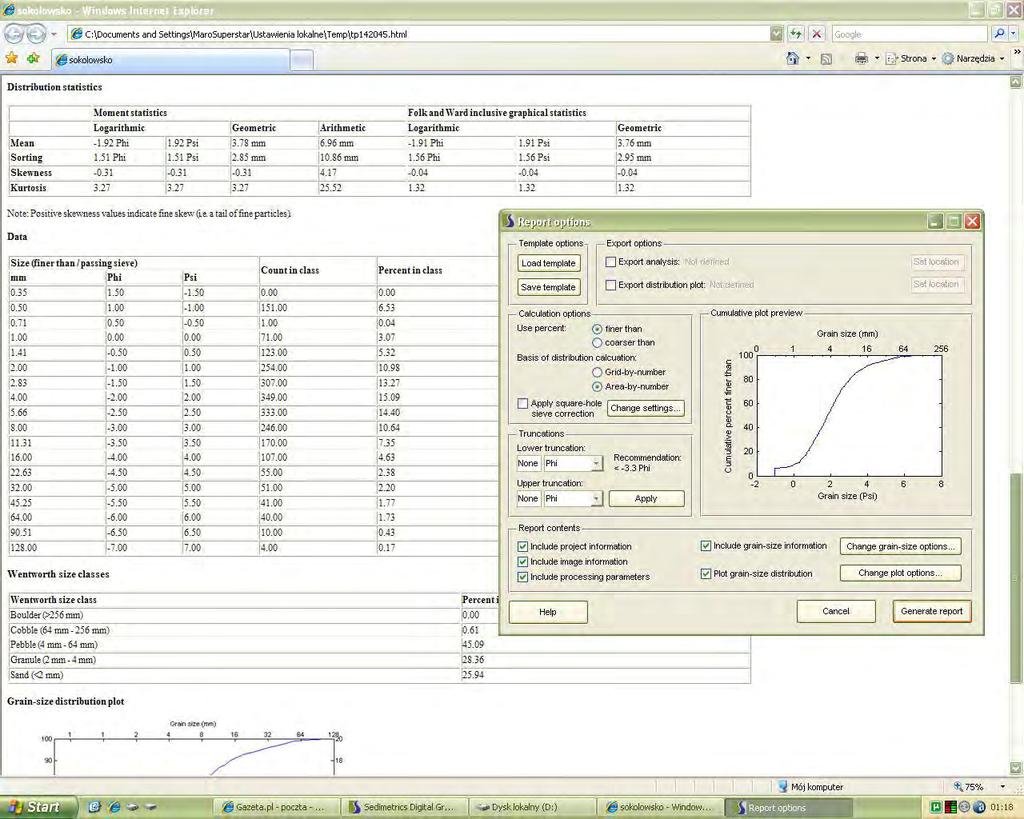This screenshot has height=819, width=1024.
Task: Click the Lower truncation value field
Action: [528, 464]
